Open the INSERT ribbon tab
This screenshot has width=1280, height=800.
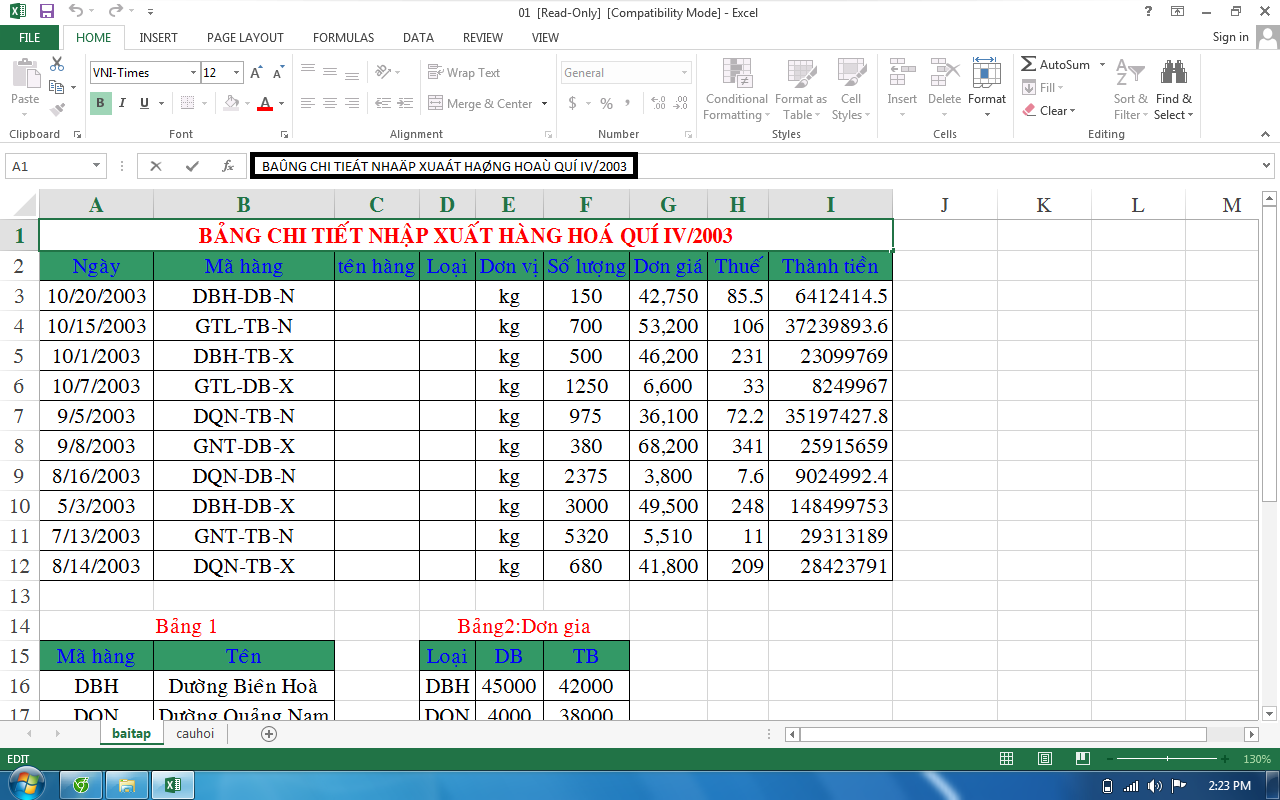pyautogui.click(x=159, y=37)
